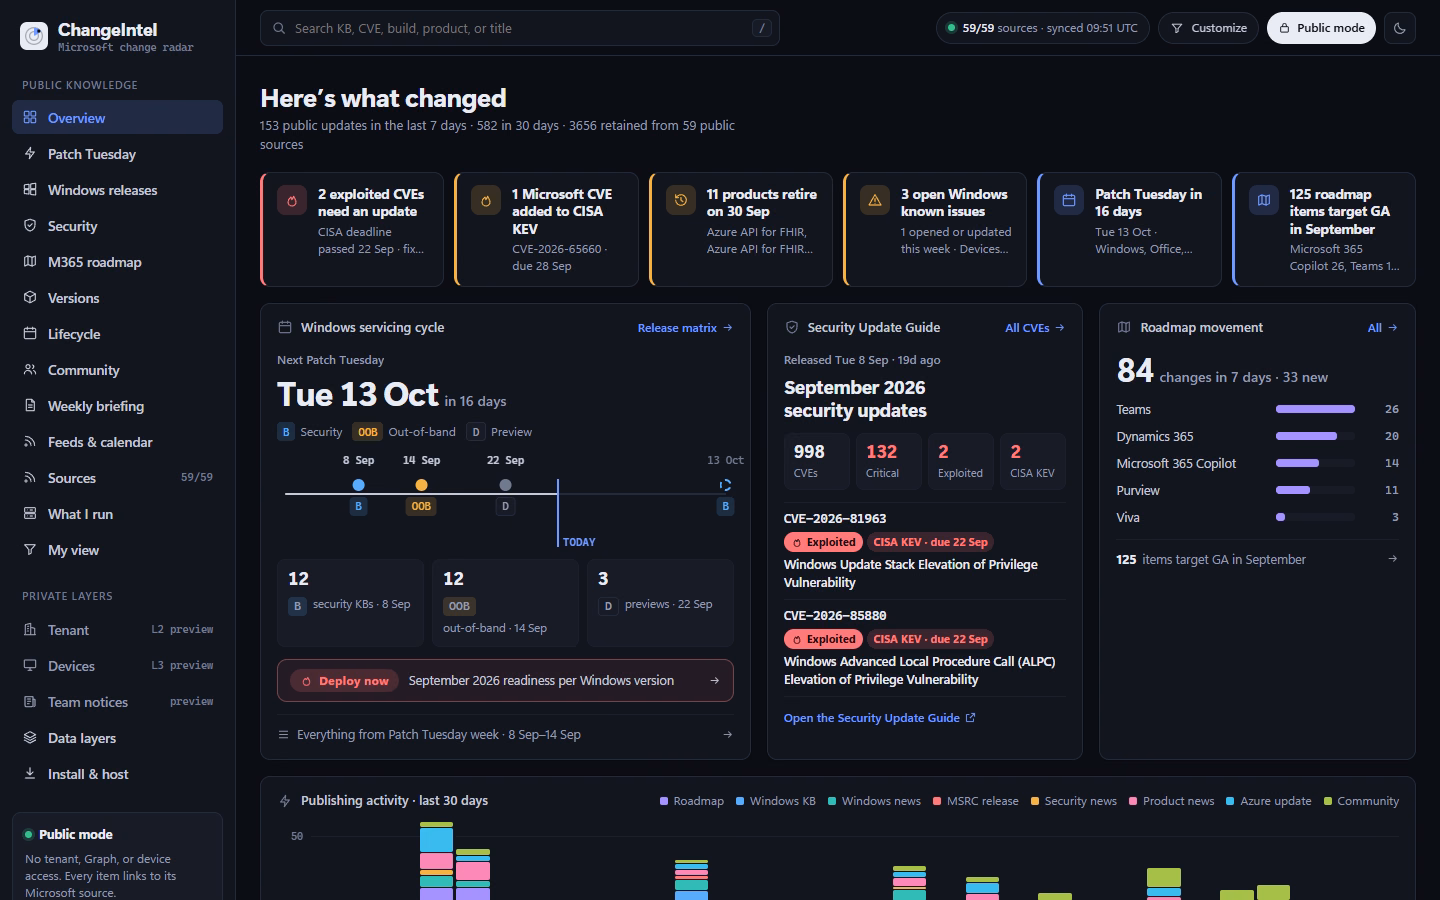Click the What I run server icon
The height and width of the screenshot is (900, 1440).
[x=30, y=514]
